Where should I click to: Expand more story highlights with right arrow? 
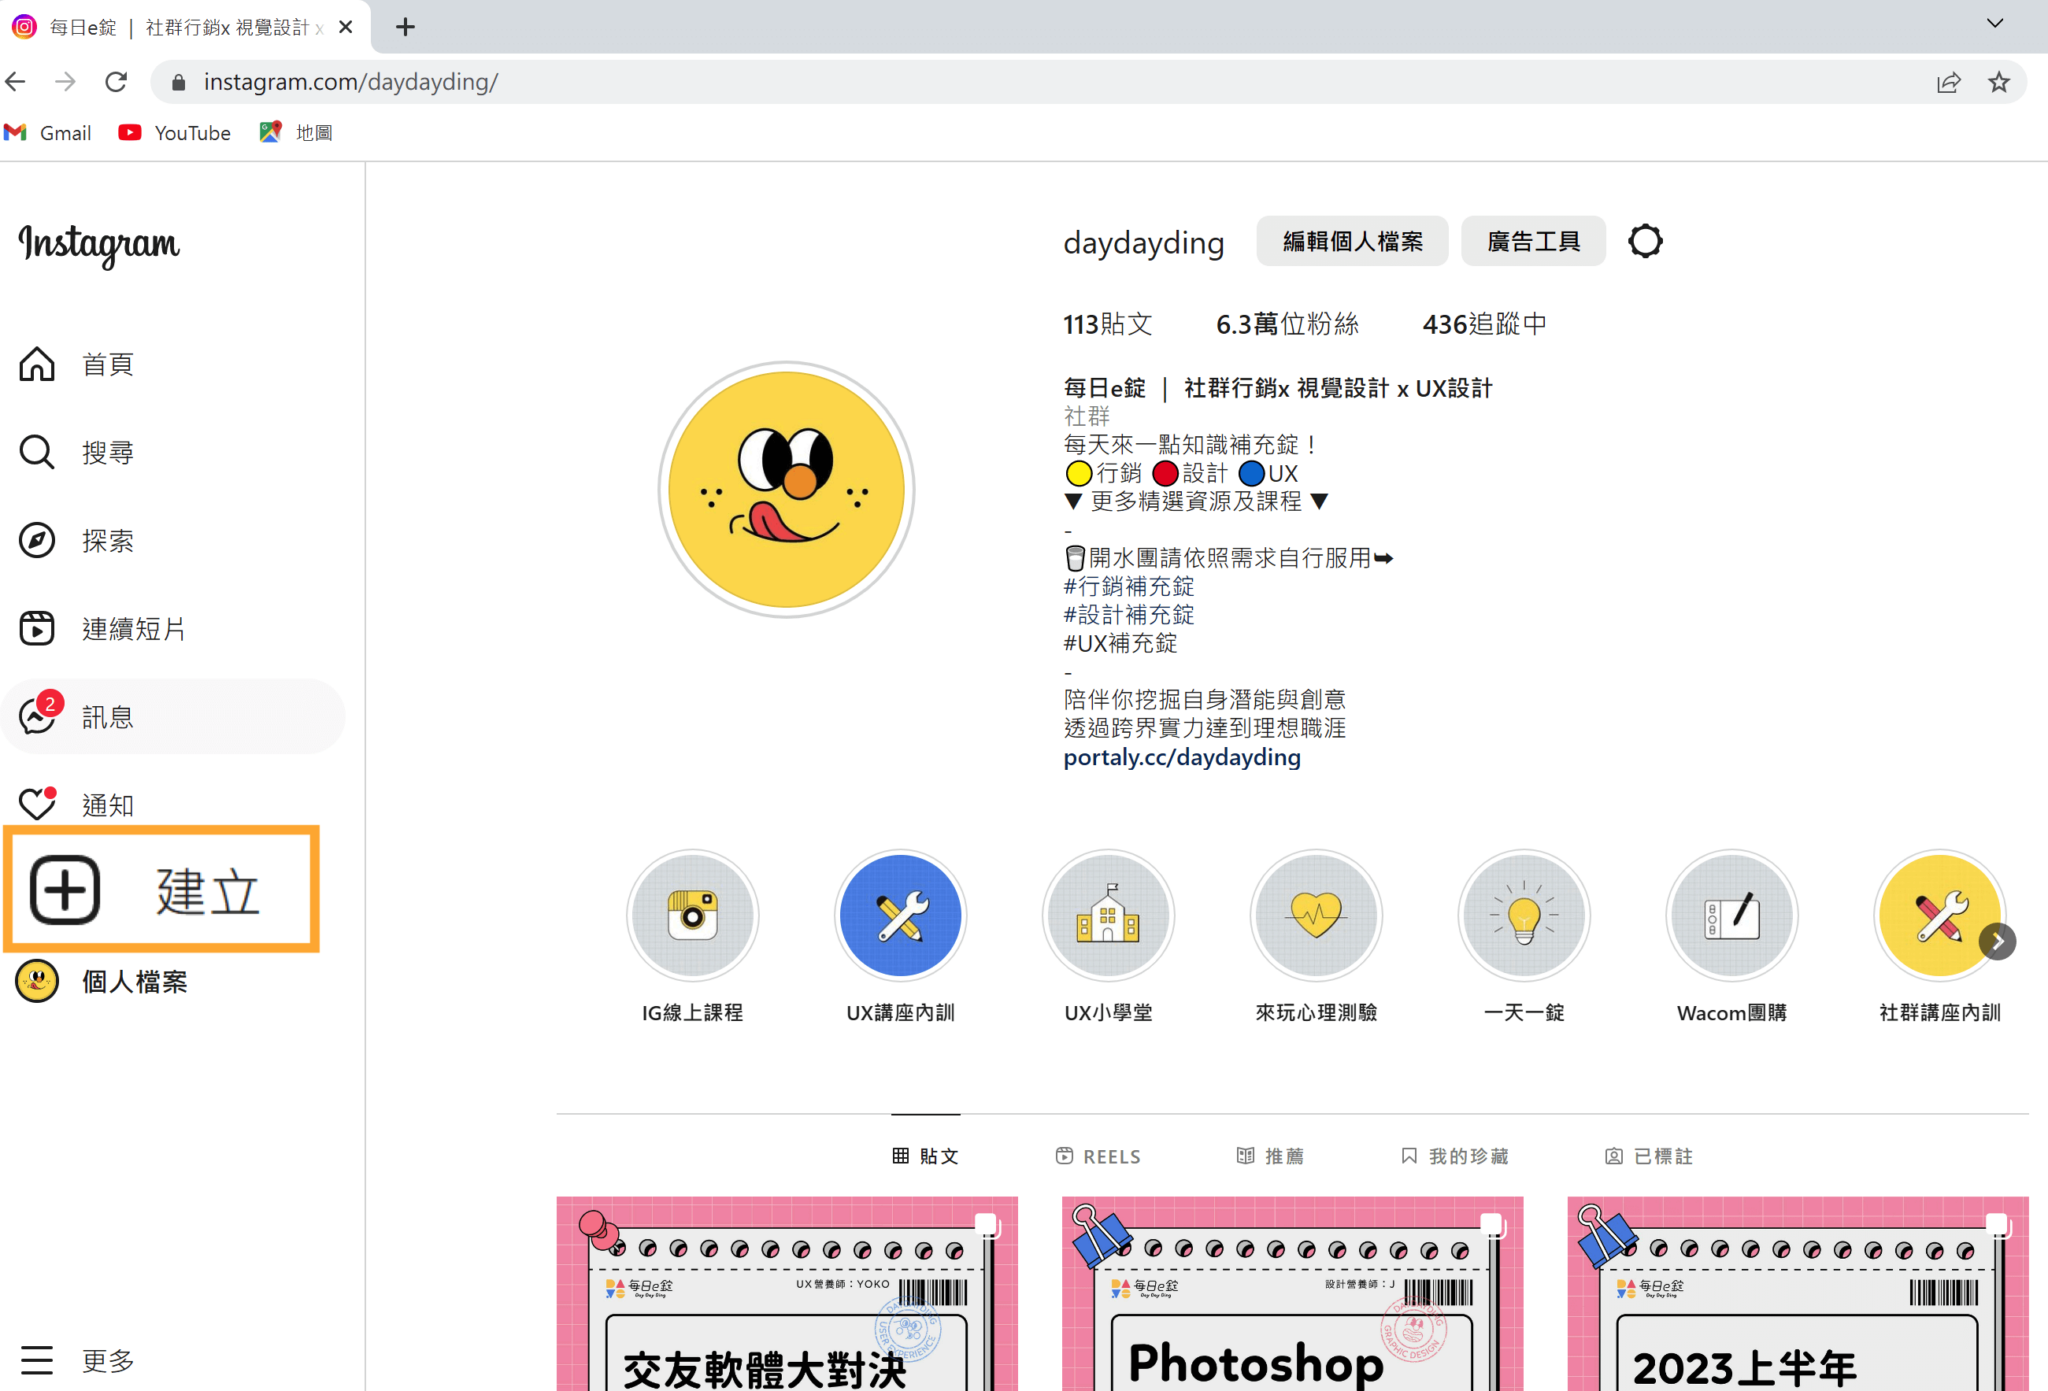click(1998, 941)
